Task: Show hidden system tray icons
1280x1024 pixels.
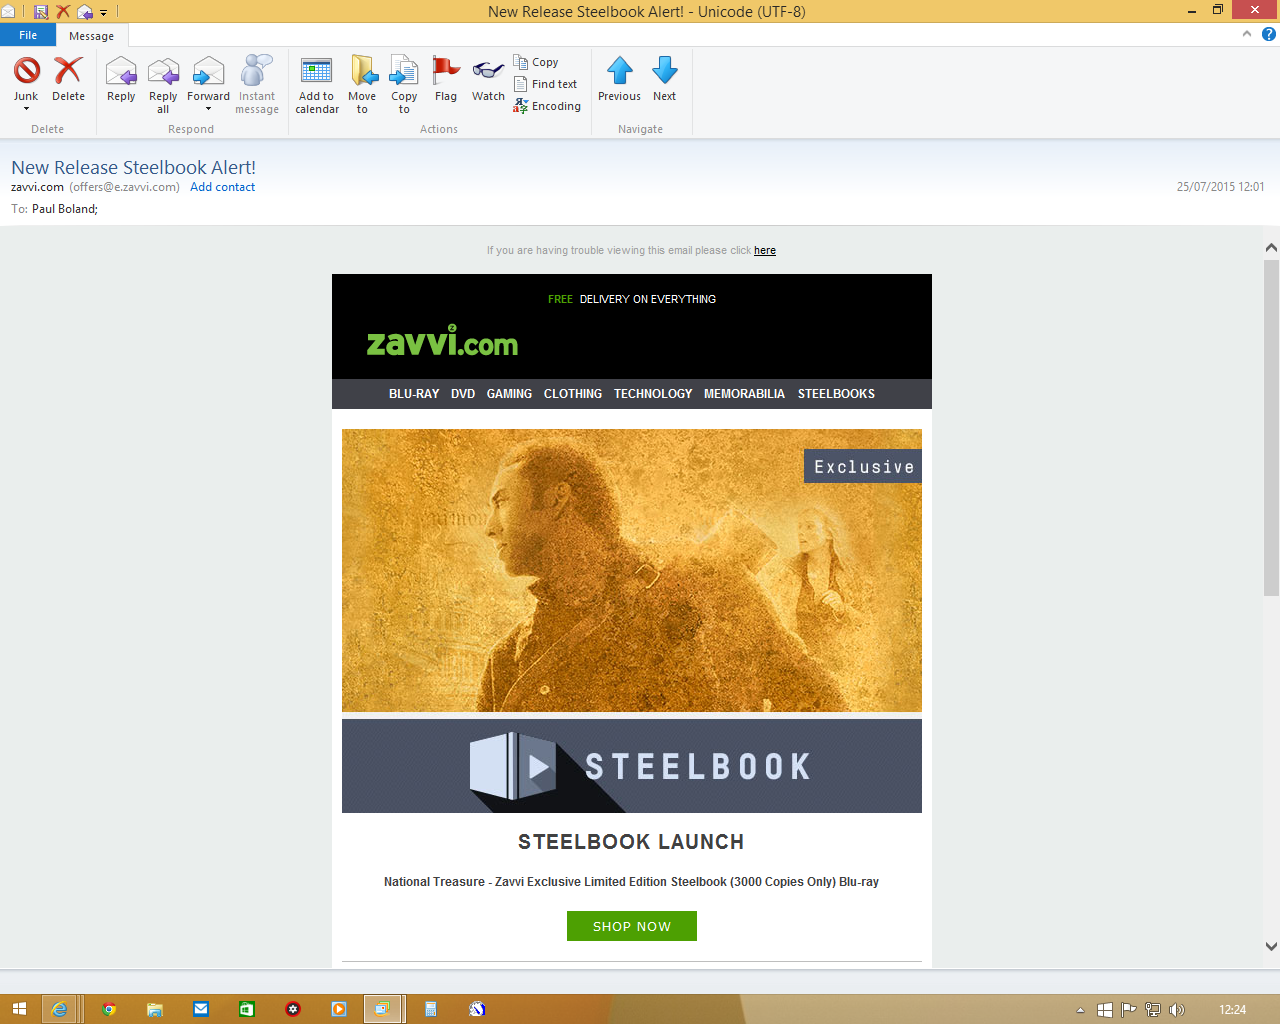Action: click(1080, 1010)
